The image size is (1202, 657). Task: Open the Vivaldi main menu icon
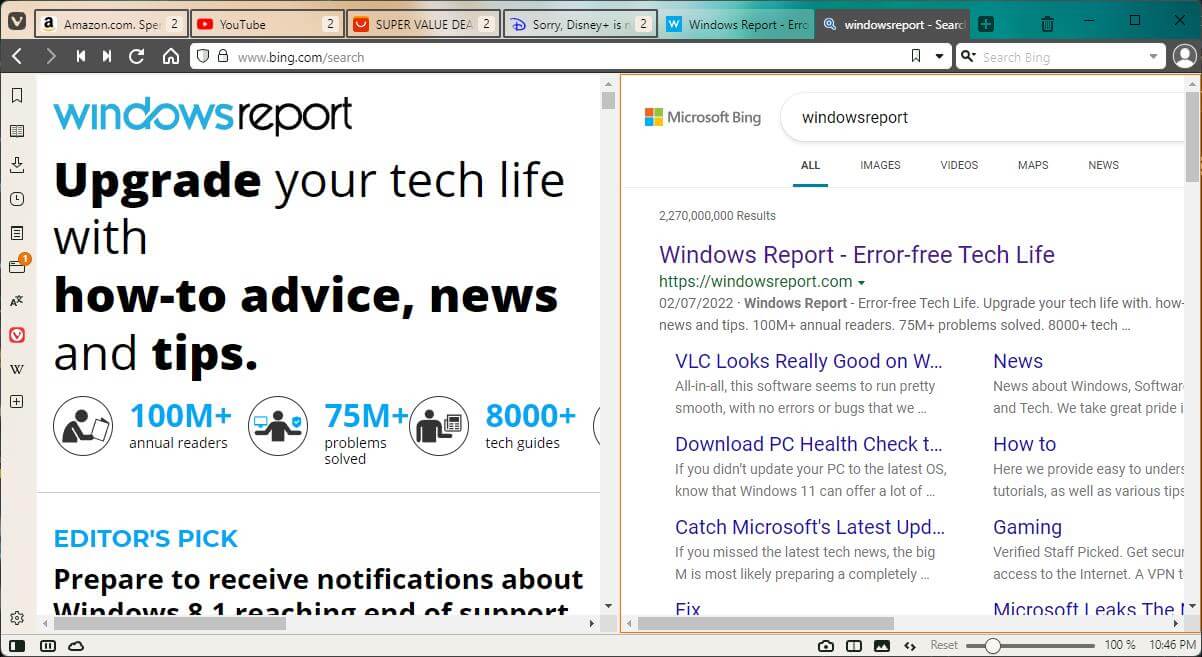[x=17, y=23]
